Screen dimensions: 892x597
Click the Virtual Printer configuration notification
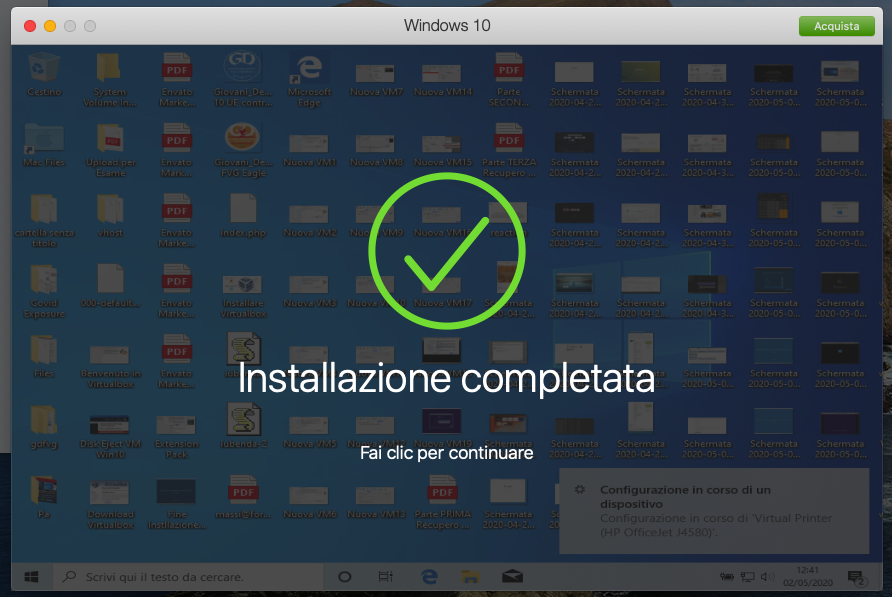click(x=714, y=511)
